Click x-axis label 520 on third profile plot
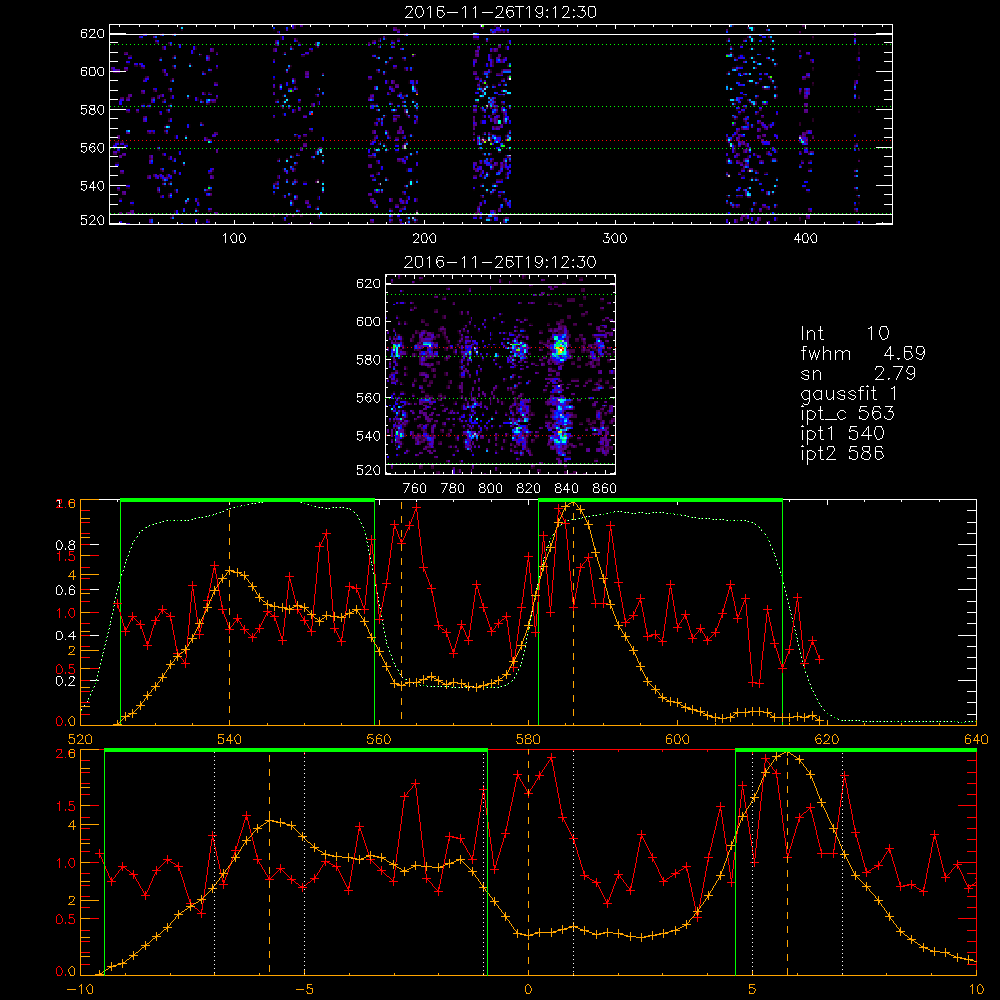 point(80,739)
